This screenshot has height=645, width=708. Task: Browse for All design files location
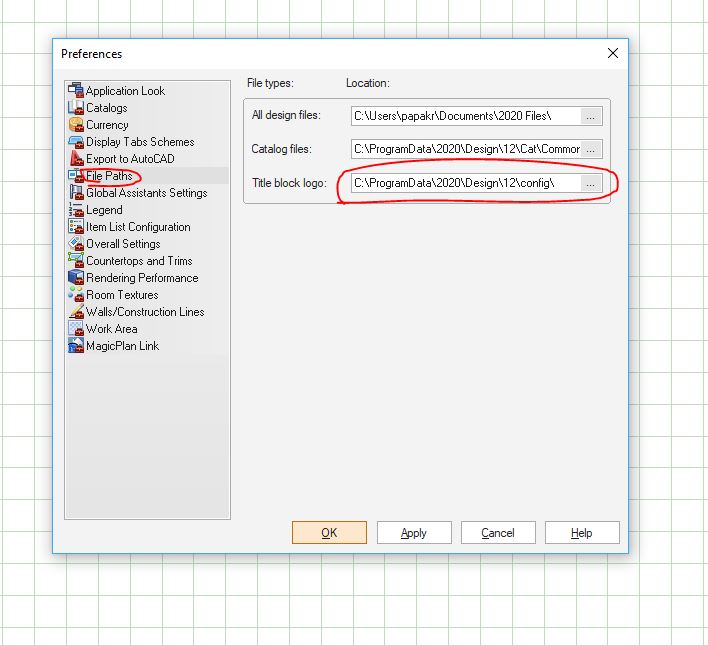pos(591,116)
